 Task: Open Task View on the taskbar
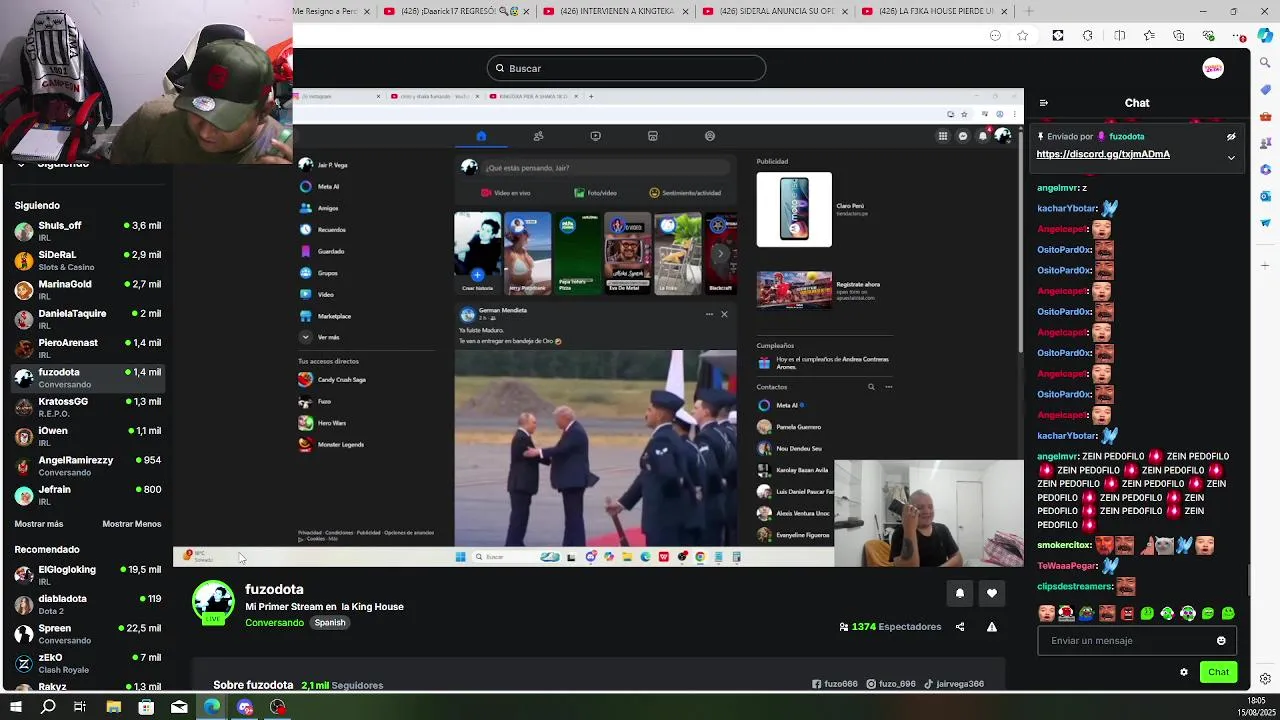click(80, 707)
